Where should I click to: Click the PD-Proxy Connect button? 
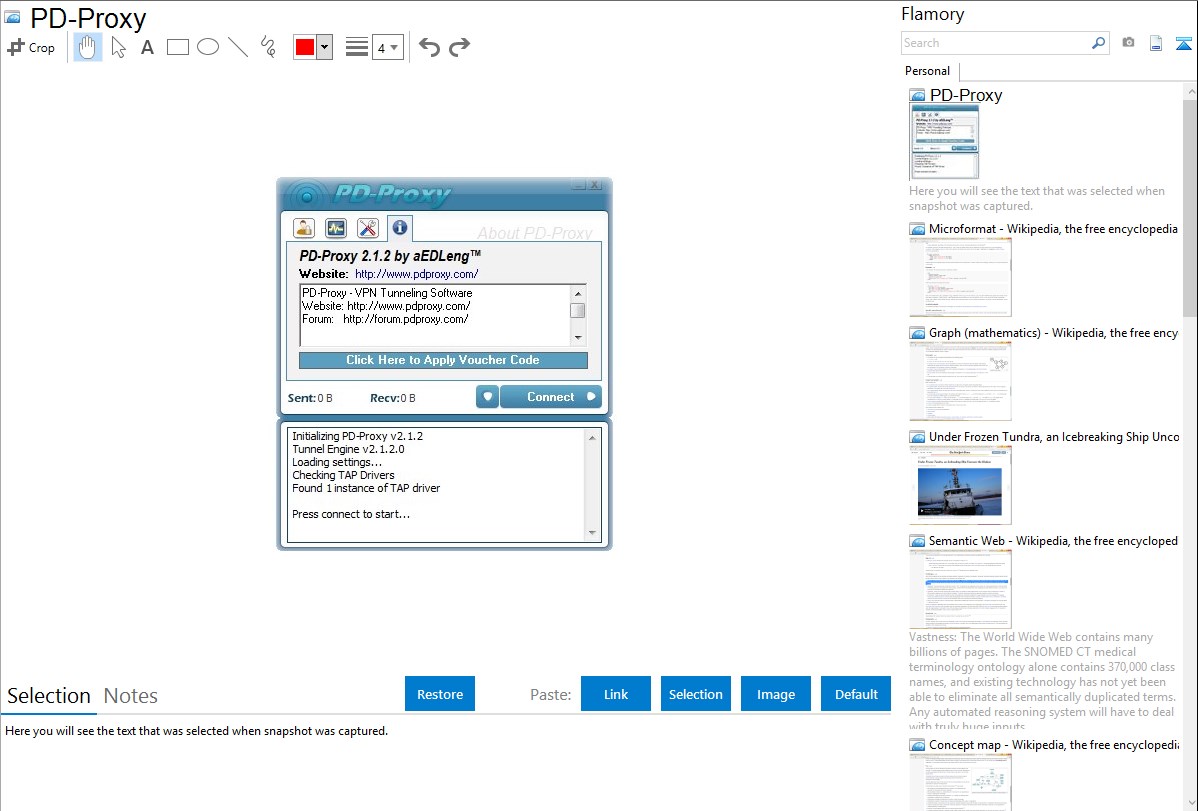click(x=551, y=397)
